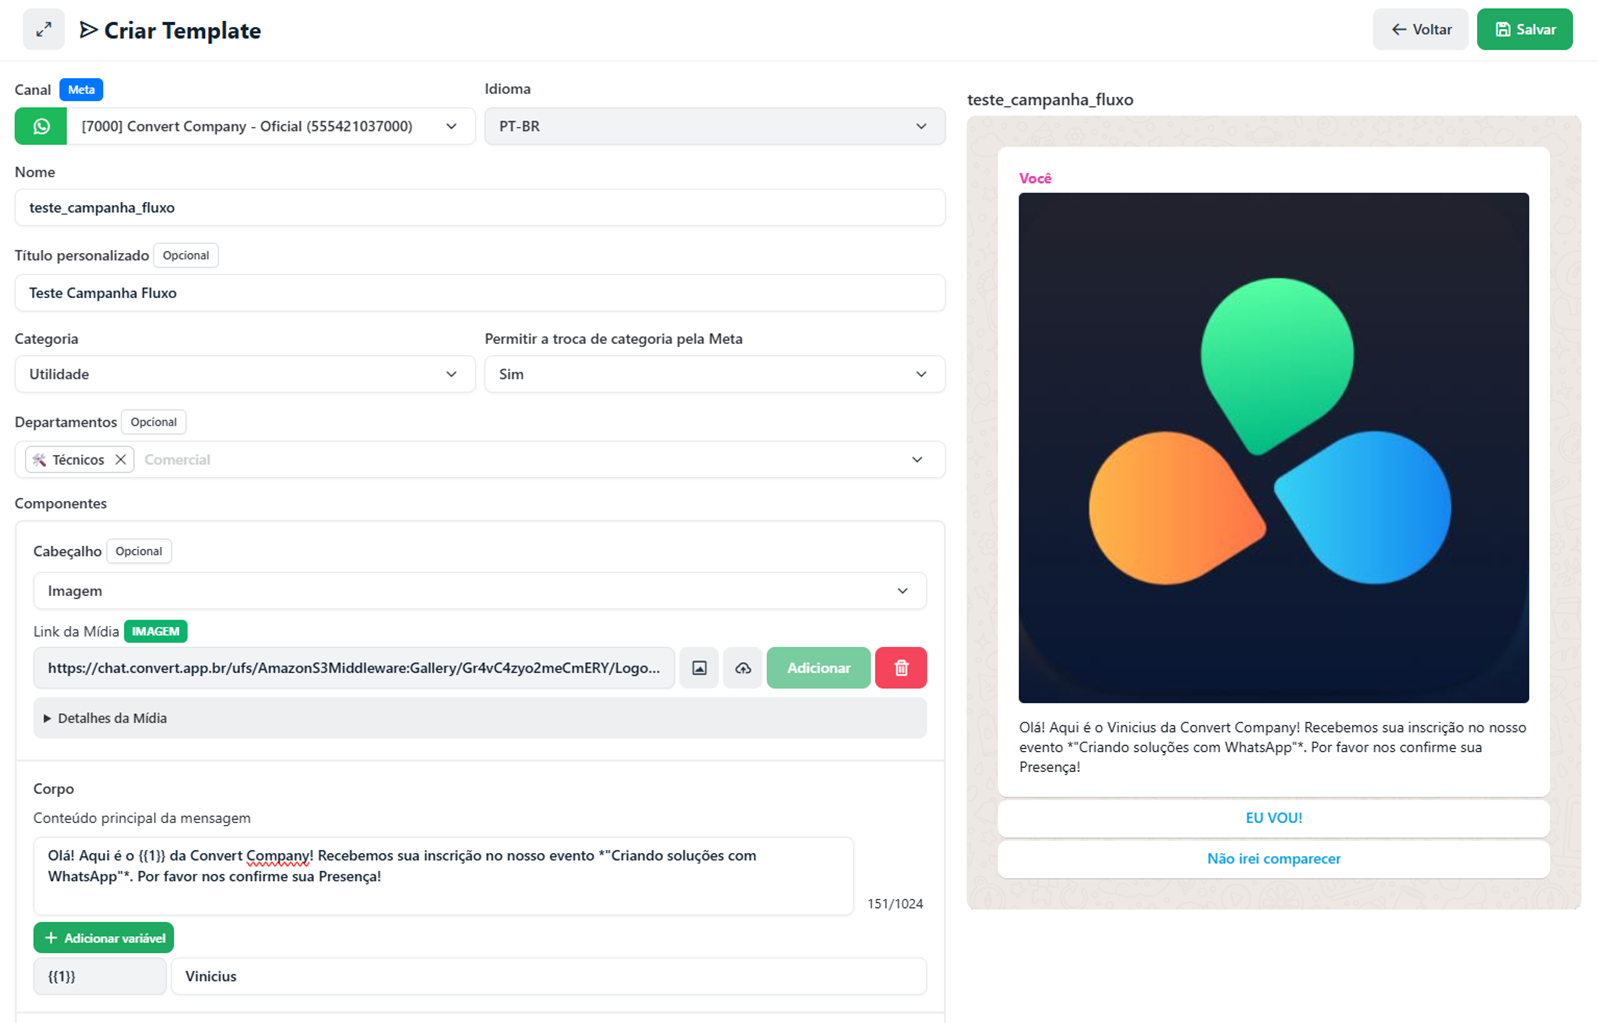The width and height of the screenshot is (1598, 1023).
Task: Open the media gallery image icon
Action: (x=699, y=668)
